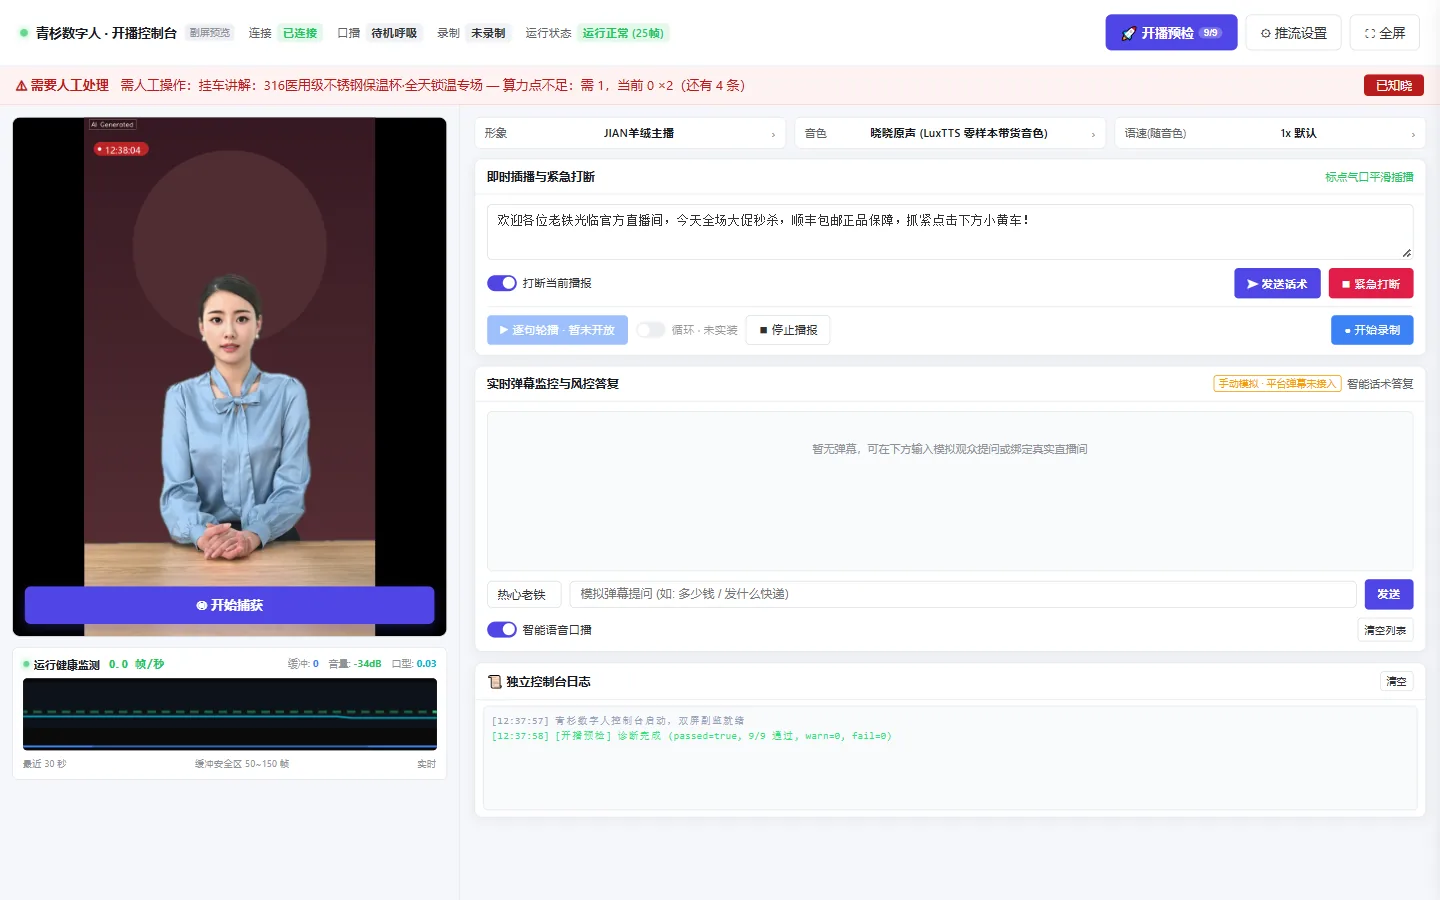Click the 未录制 recording status badge

click(488, 33)
